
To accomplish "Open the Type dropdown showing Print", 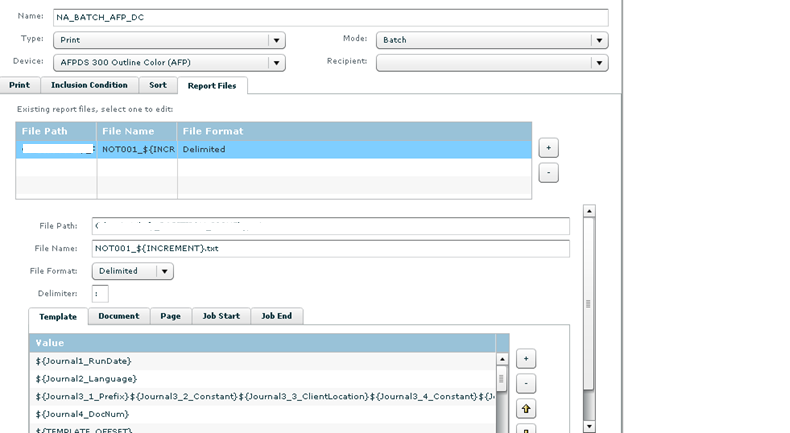I will pyautogui.click(x=276, y=40).
